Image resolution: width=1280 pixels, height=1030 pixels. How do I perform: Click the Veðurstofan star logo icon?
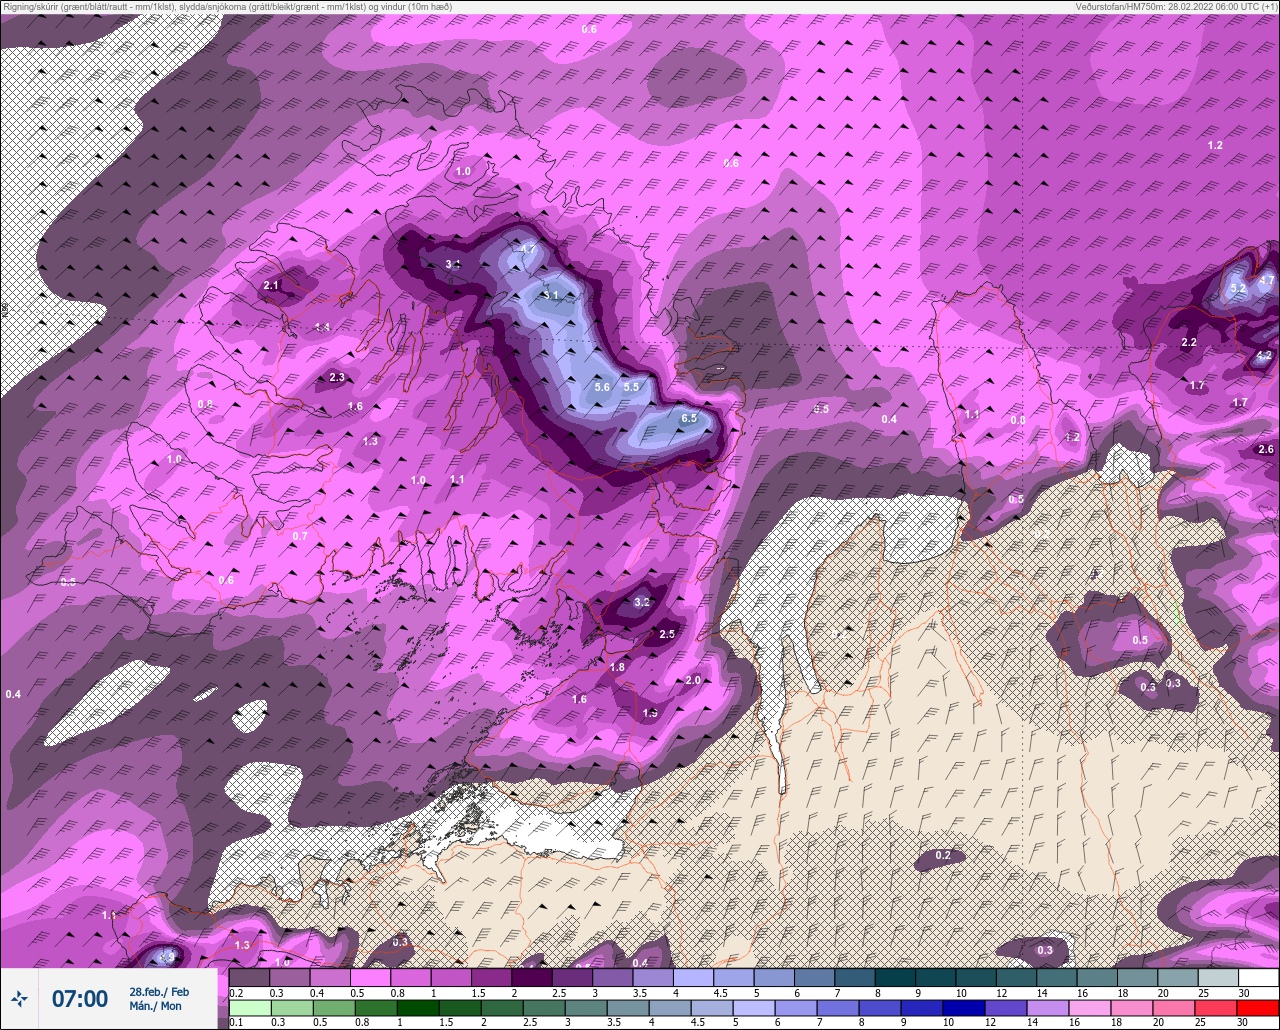[19, 998]
